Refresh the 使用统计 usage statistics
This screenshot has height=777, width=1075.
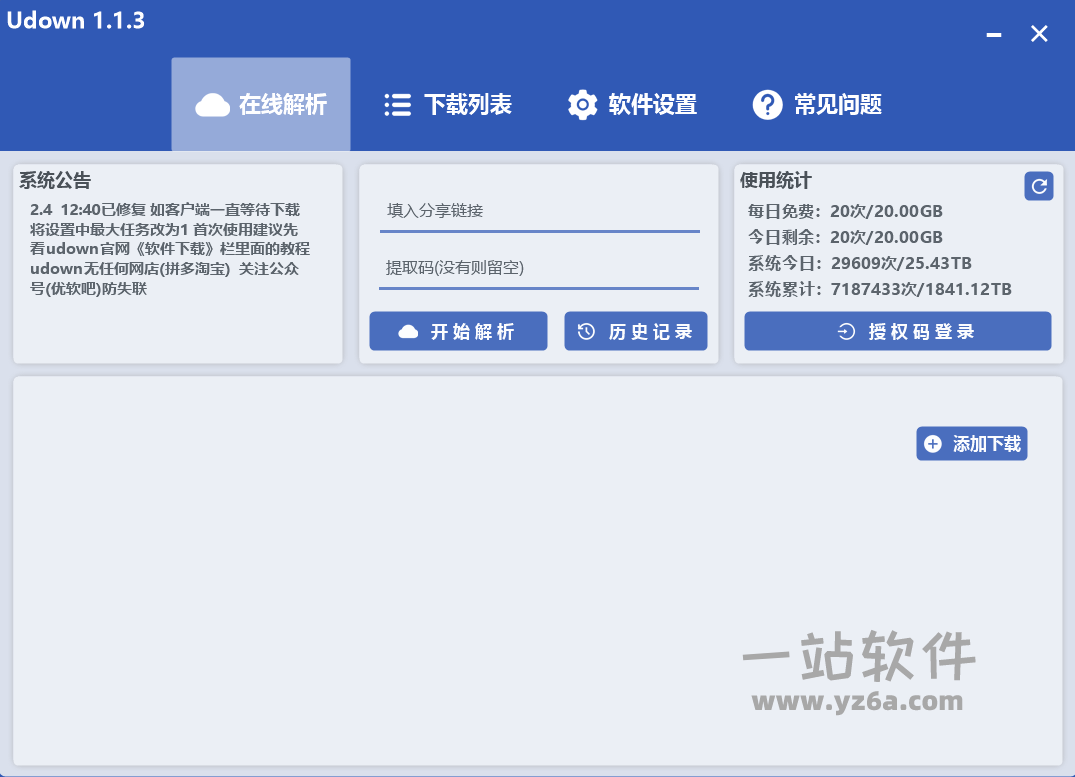point(1039,186)
